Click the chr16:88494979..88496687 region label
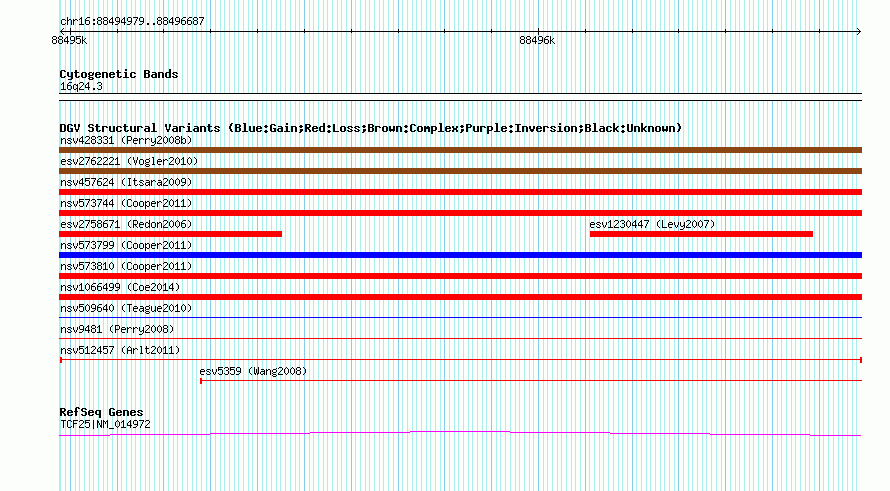The image size is (890, 491). 132,21
